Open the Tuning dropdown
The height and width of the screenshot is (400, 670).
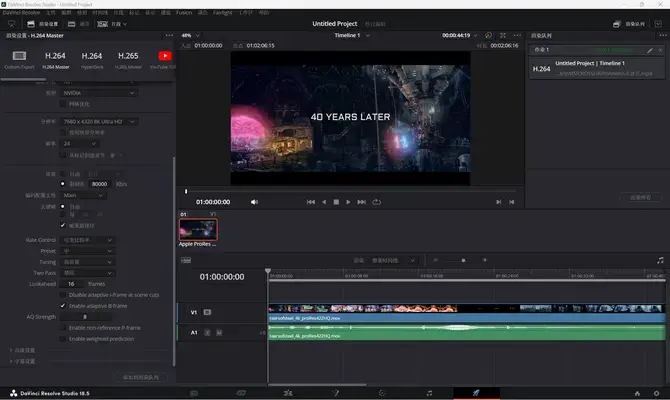87,262
